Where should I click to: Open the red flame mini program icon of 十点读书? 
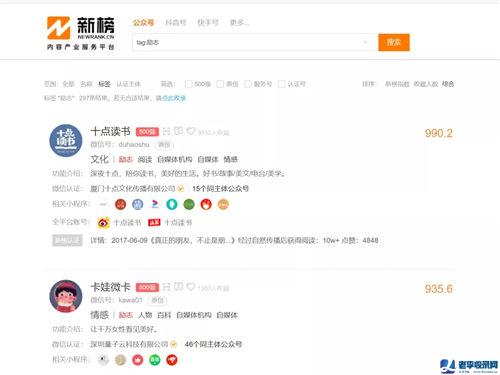click(x=206, y=204)
